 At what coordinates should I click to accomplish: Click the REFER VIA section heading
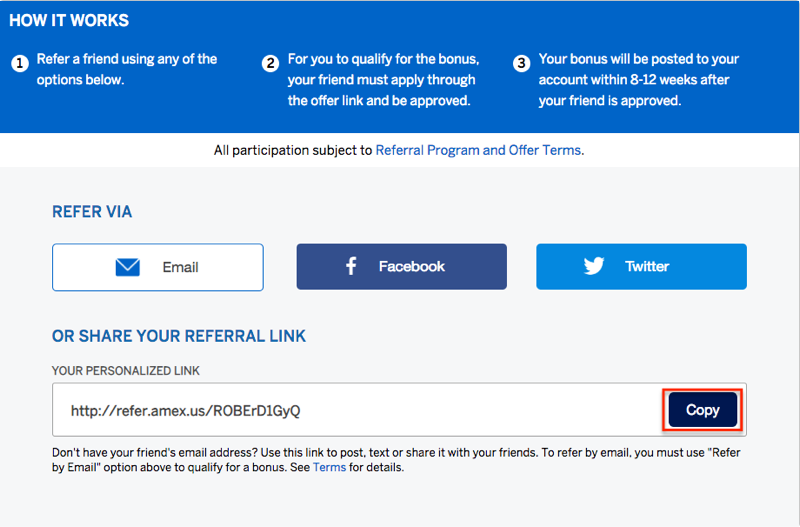click(92, 212)
